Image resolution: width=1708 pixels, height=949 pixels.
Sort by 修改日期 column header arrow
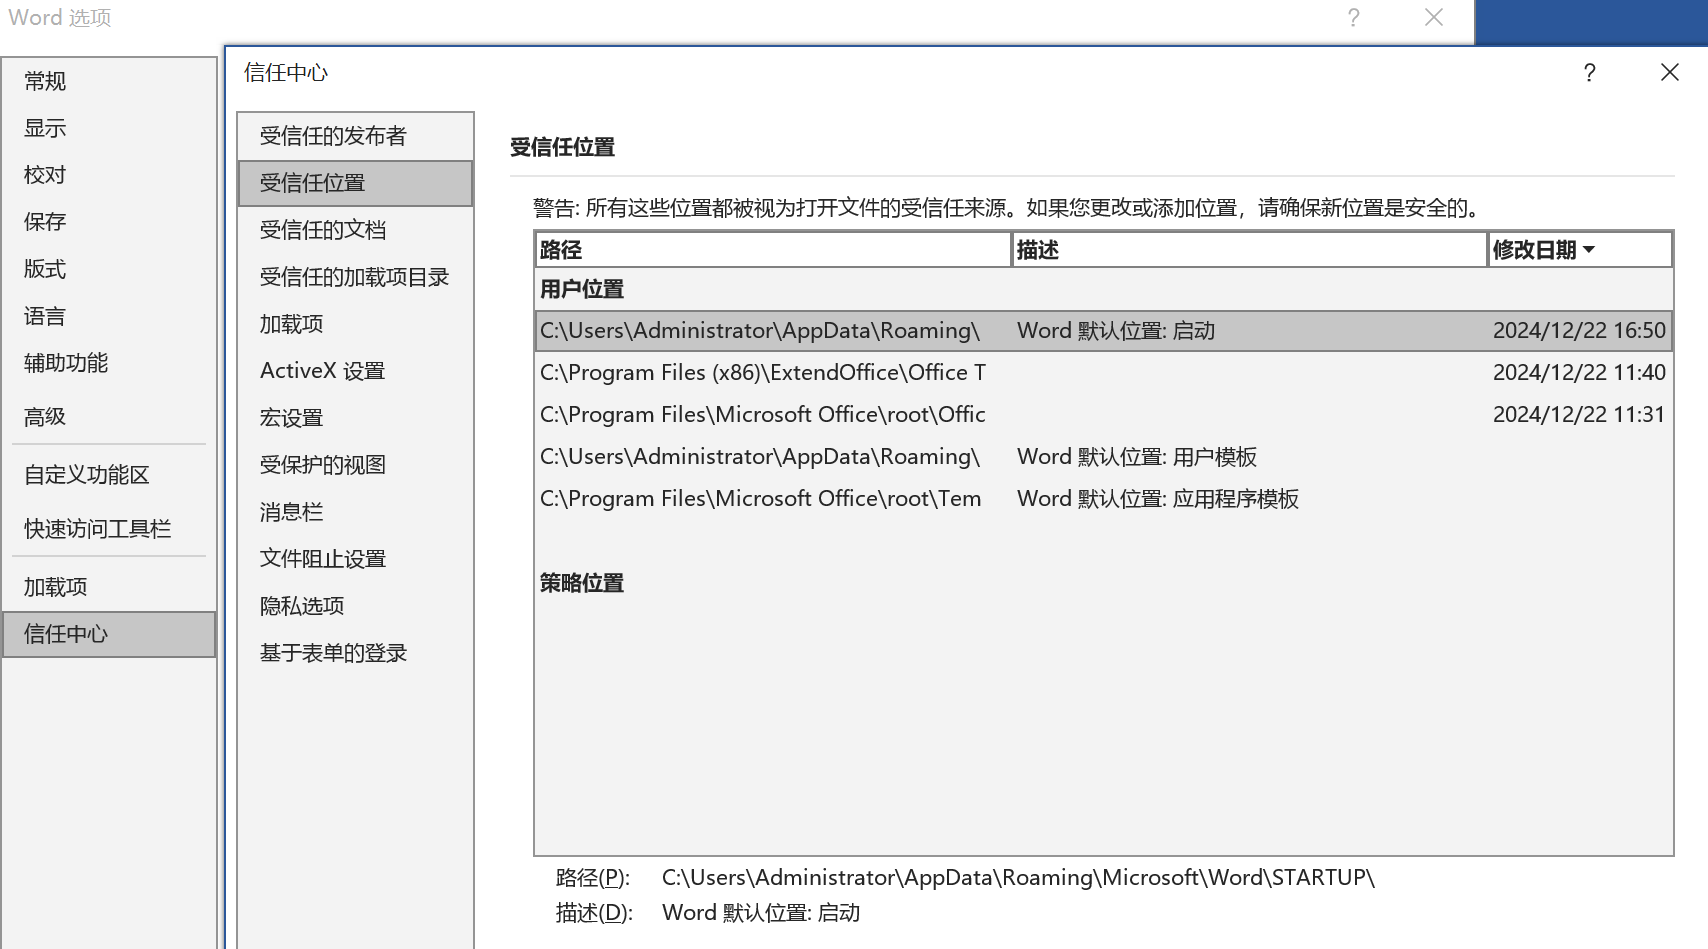1589,250
